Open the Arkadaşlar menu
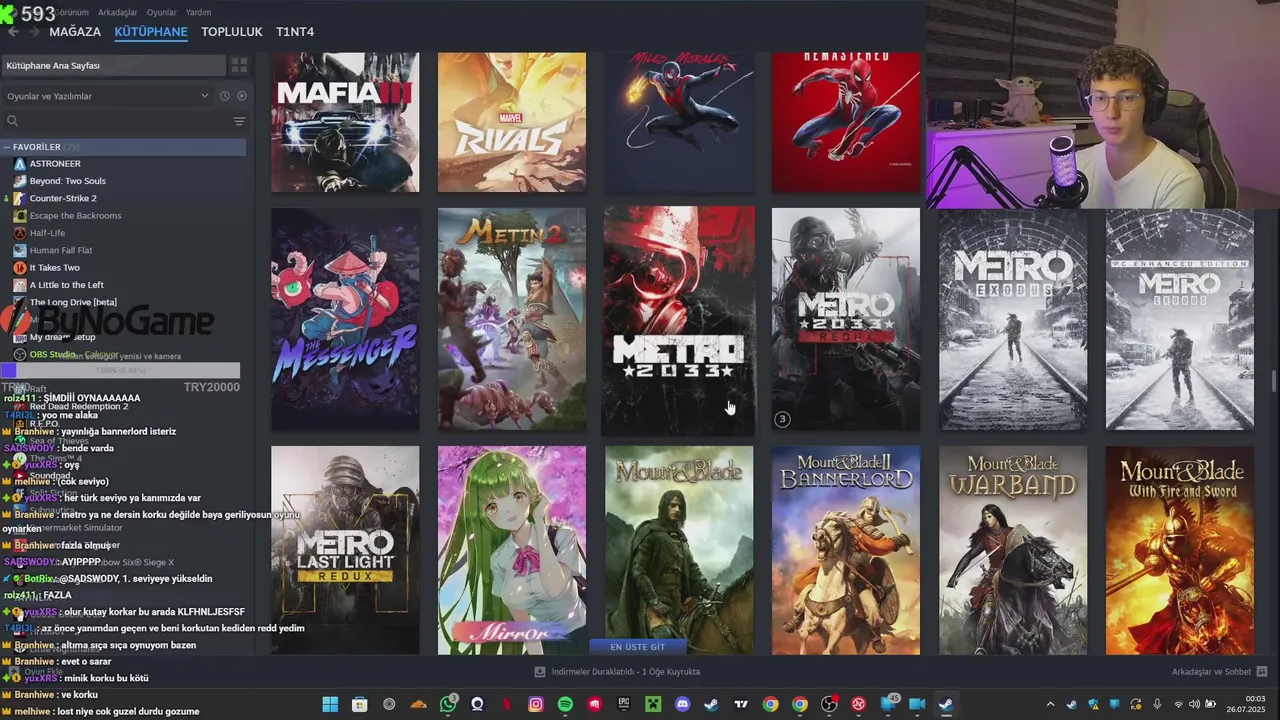This screenshot has width=1280, height=720. pyautogui.click(x=118, y=12)
